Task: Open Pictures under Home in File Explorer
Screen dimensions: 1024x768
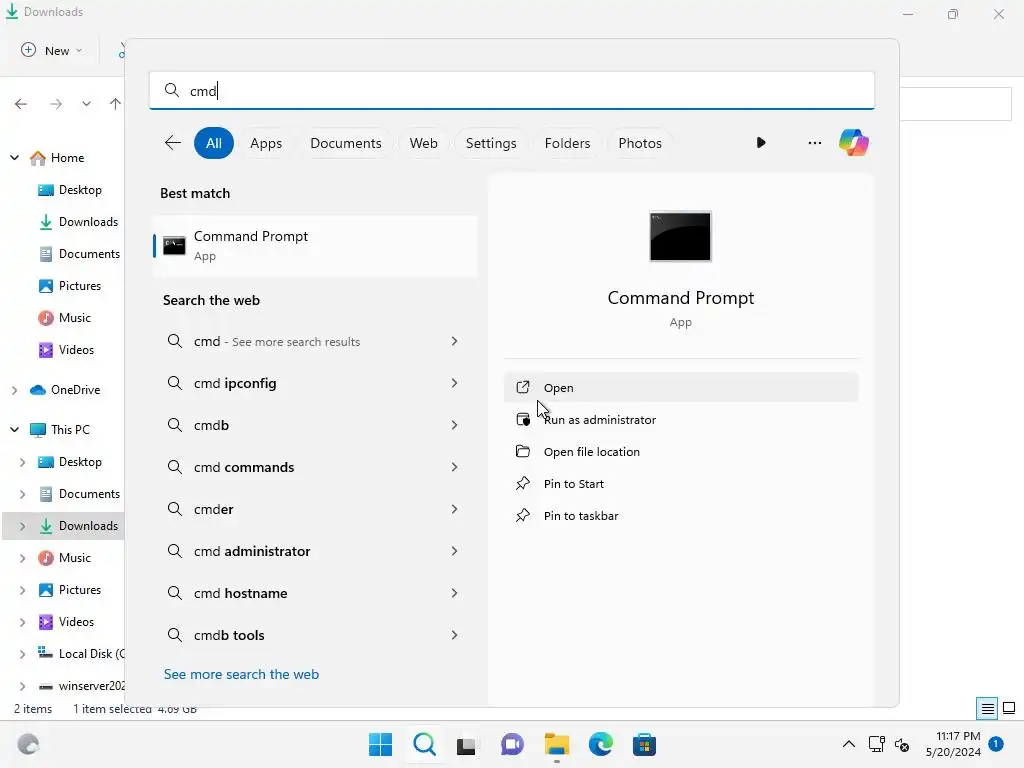Action: pyautogui.click(x=70, y=285)
